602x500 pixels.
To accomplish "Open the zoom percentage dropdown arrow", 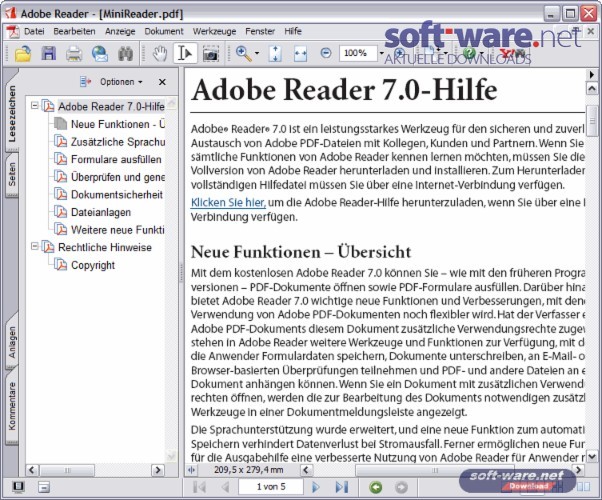I will point(382,53).
